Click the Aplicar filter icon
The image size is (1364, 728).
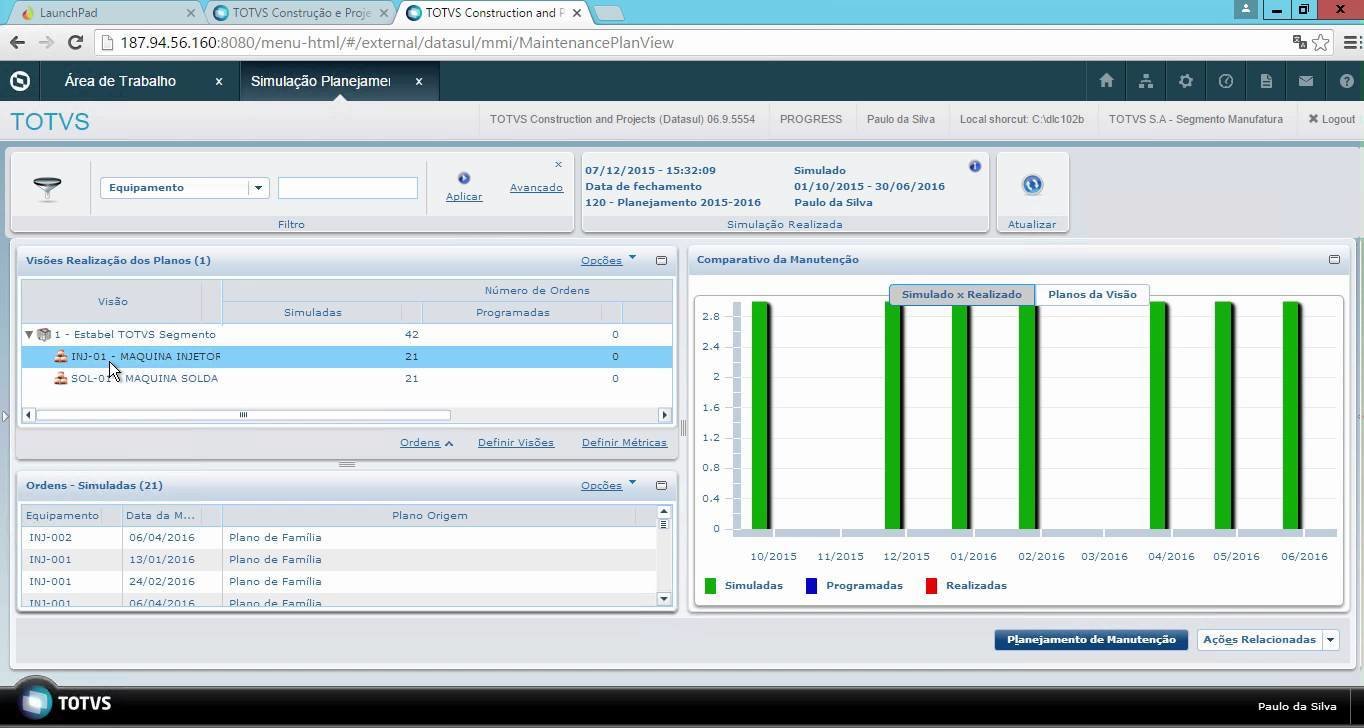click(464, 178)
